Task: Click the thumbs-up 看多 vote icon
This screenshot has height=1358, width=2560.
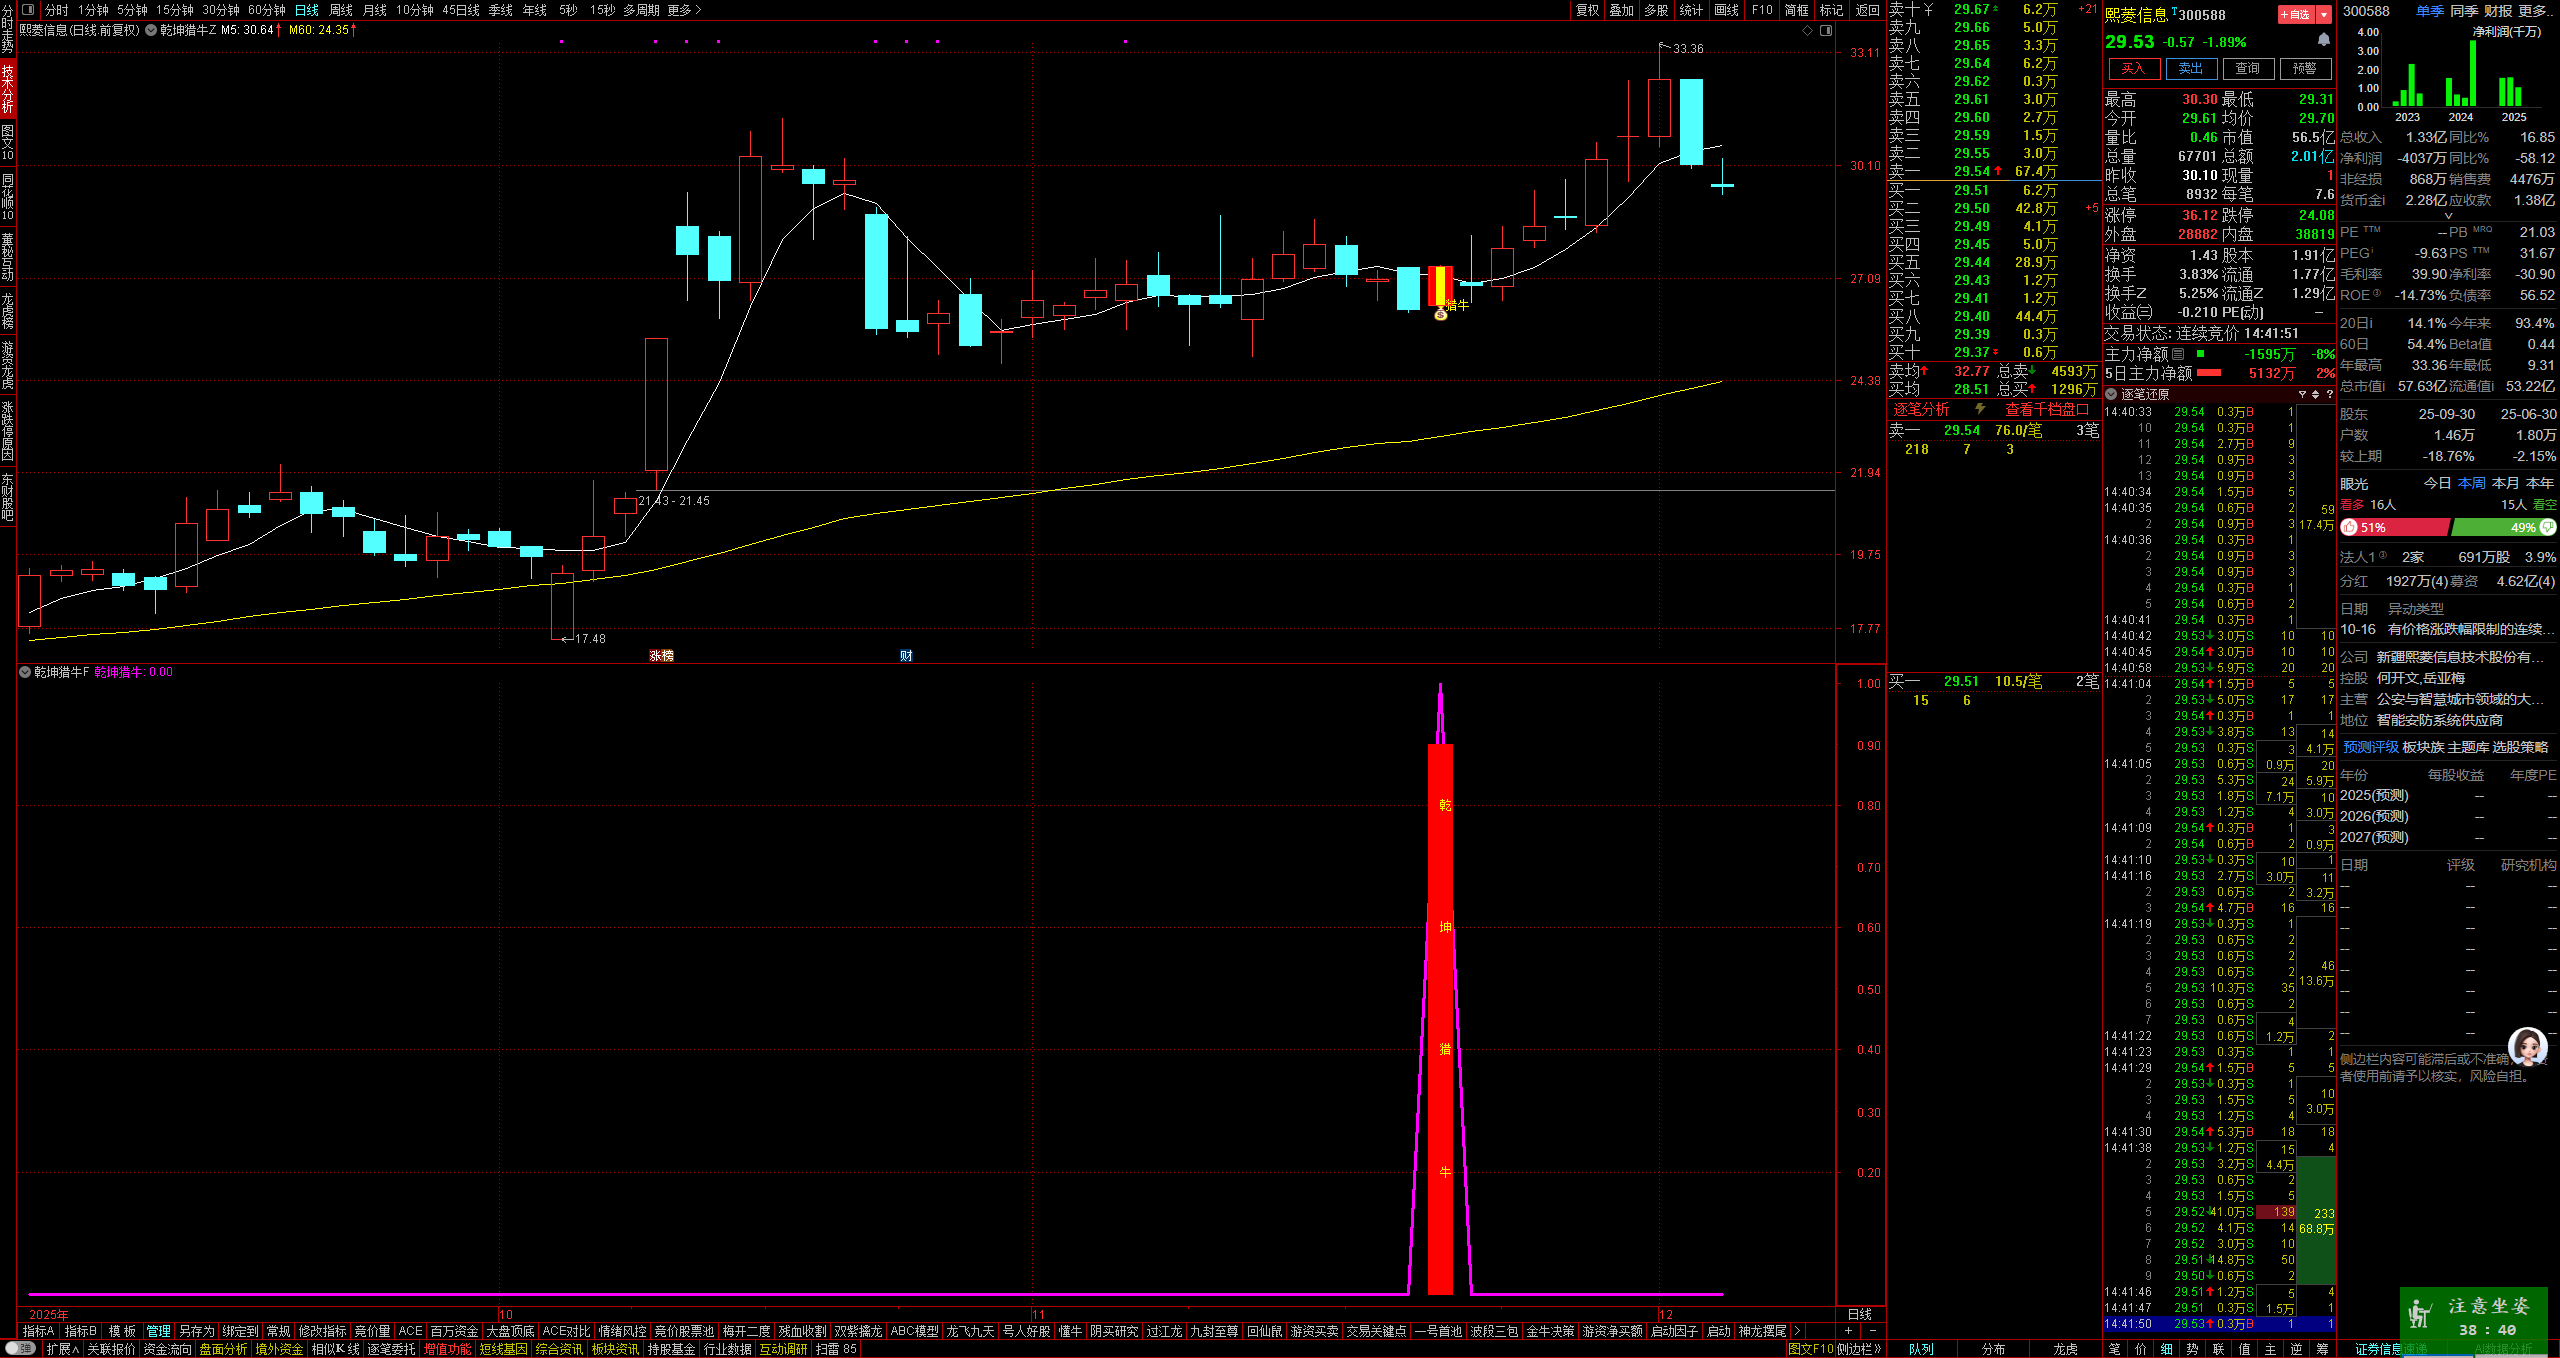Action: [2350, 527]
